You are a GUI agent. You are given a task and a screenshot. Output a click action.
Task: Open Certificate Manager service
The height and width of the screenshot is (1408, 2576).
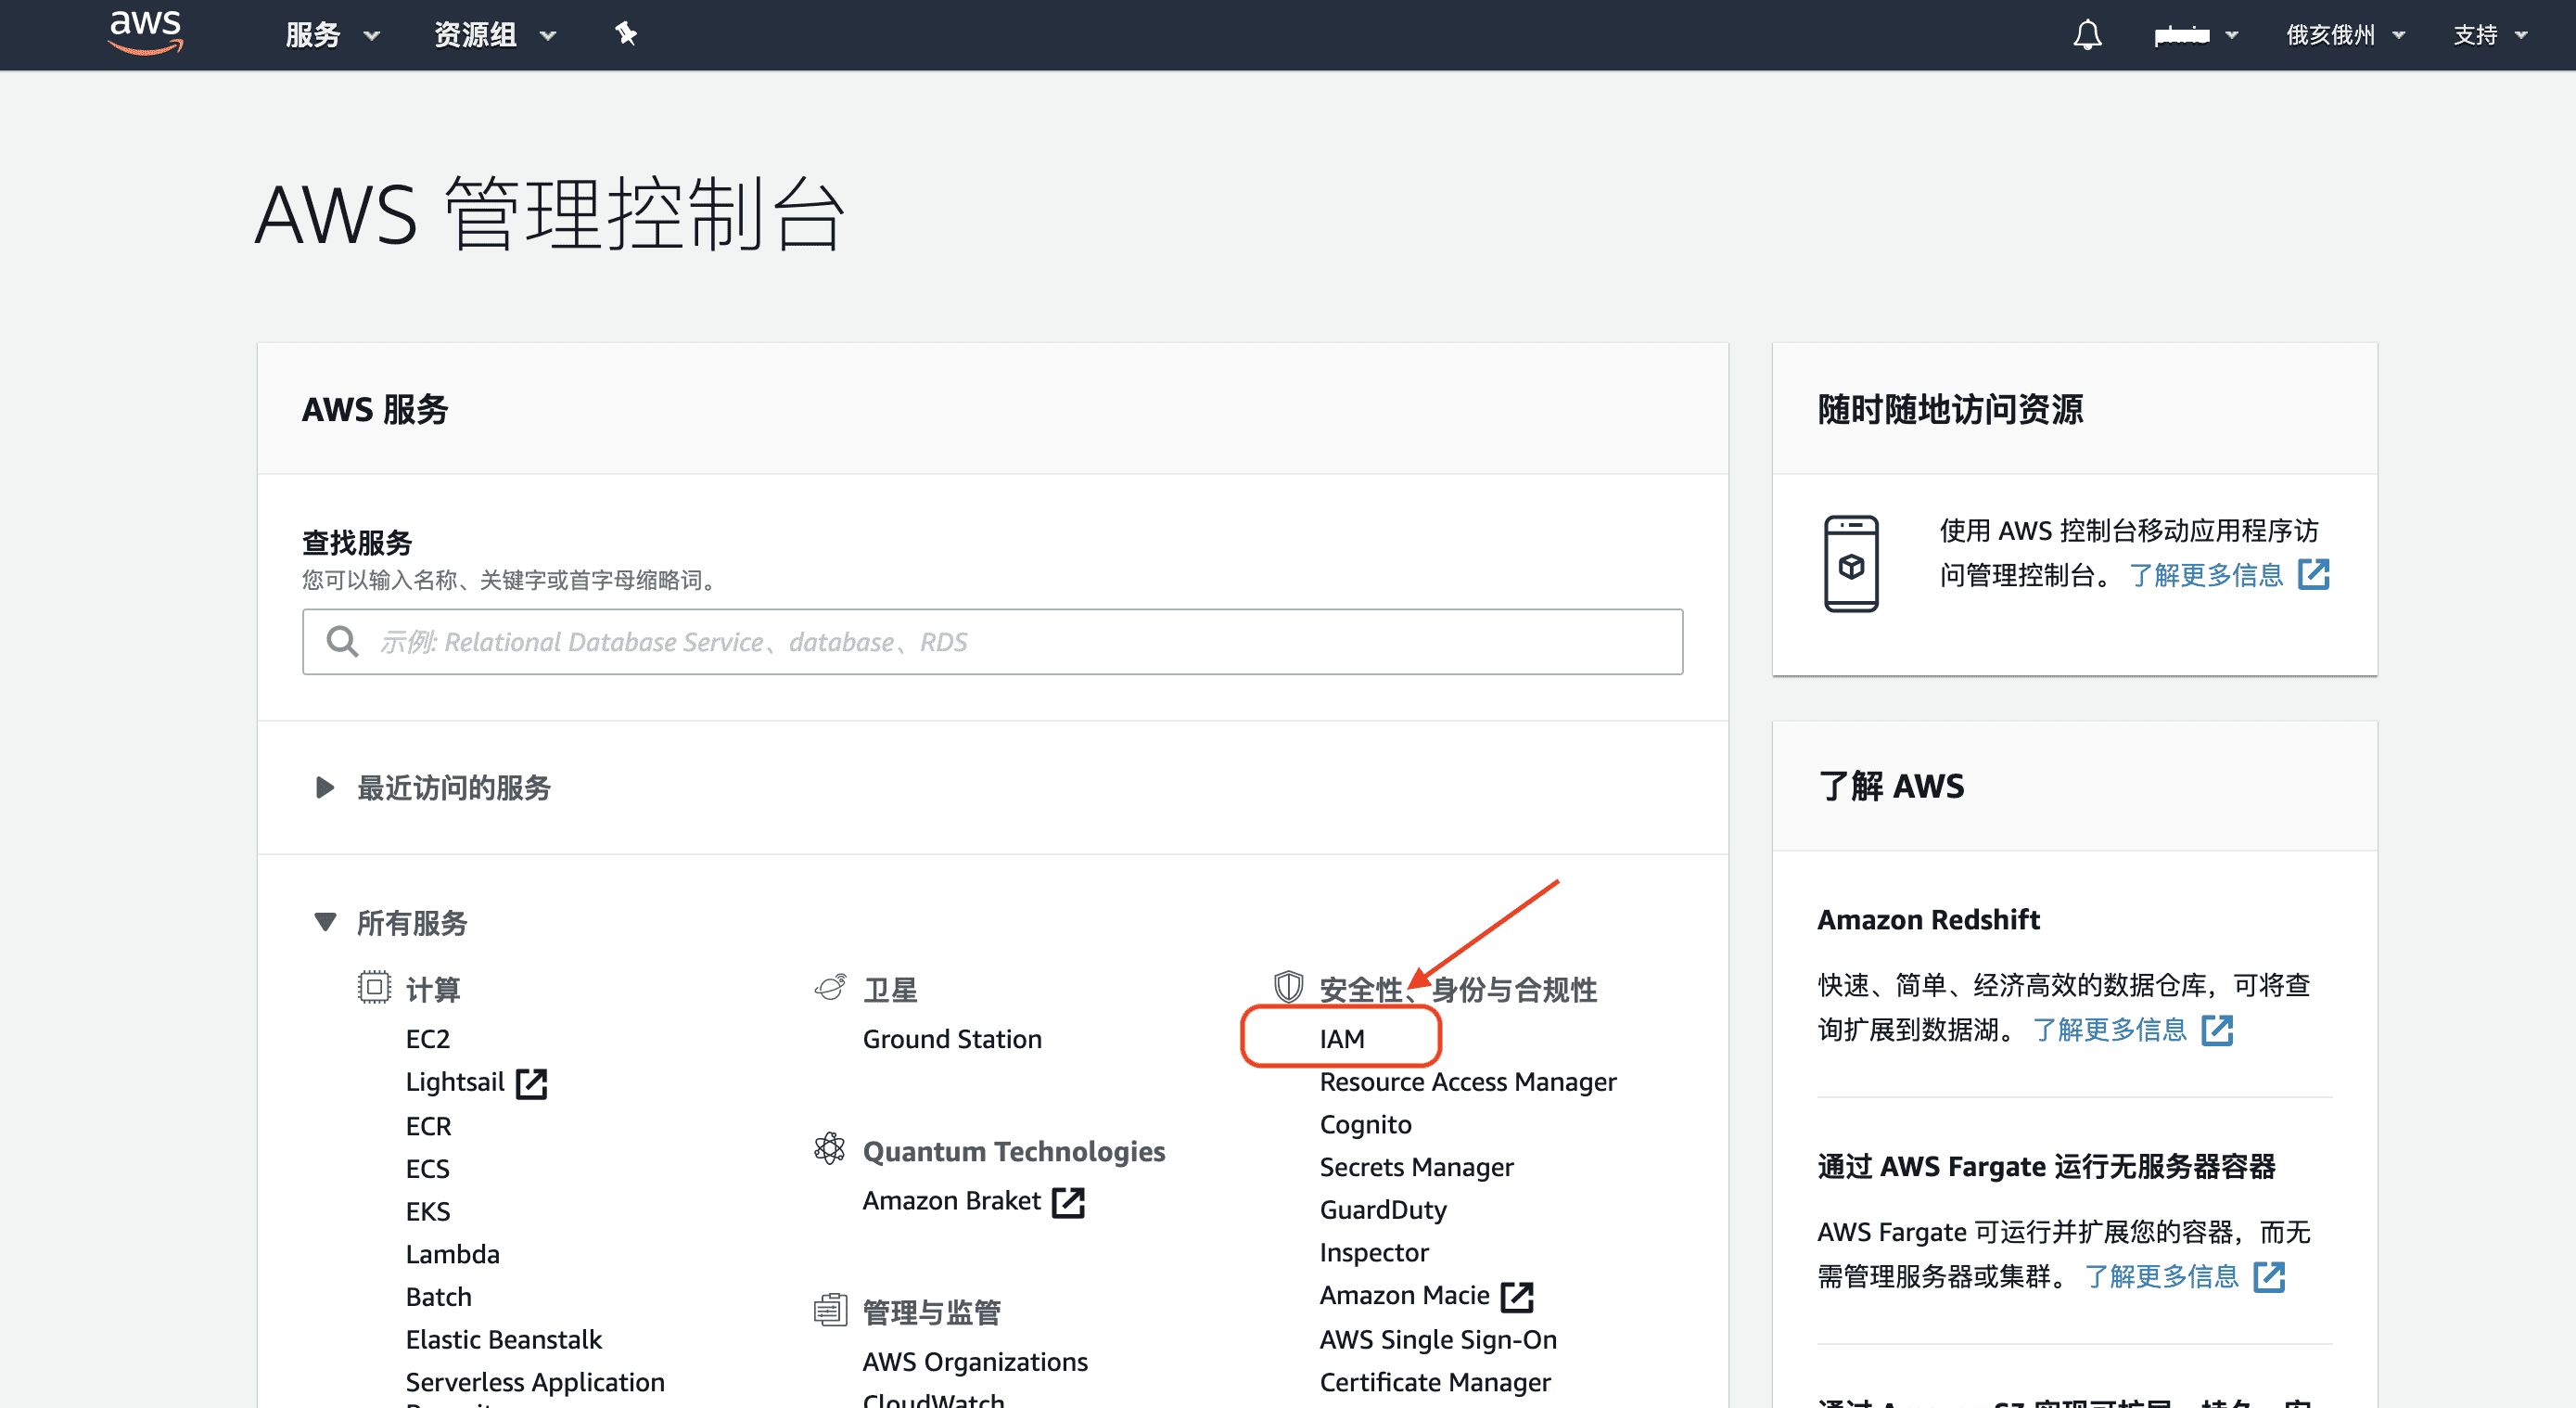click(1435, 1383)
